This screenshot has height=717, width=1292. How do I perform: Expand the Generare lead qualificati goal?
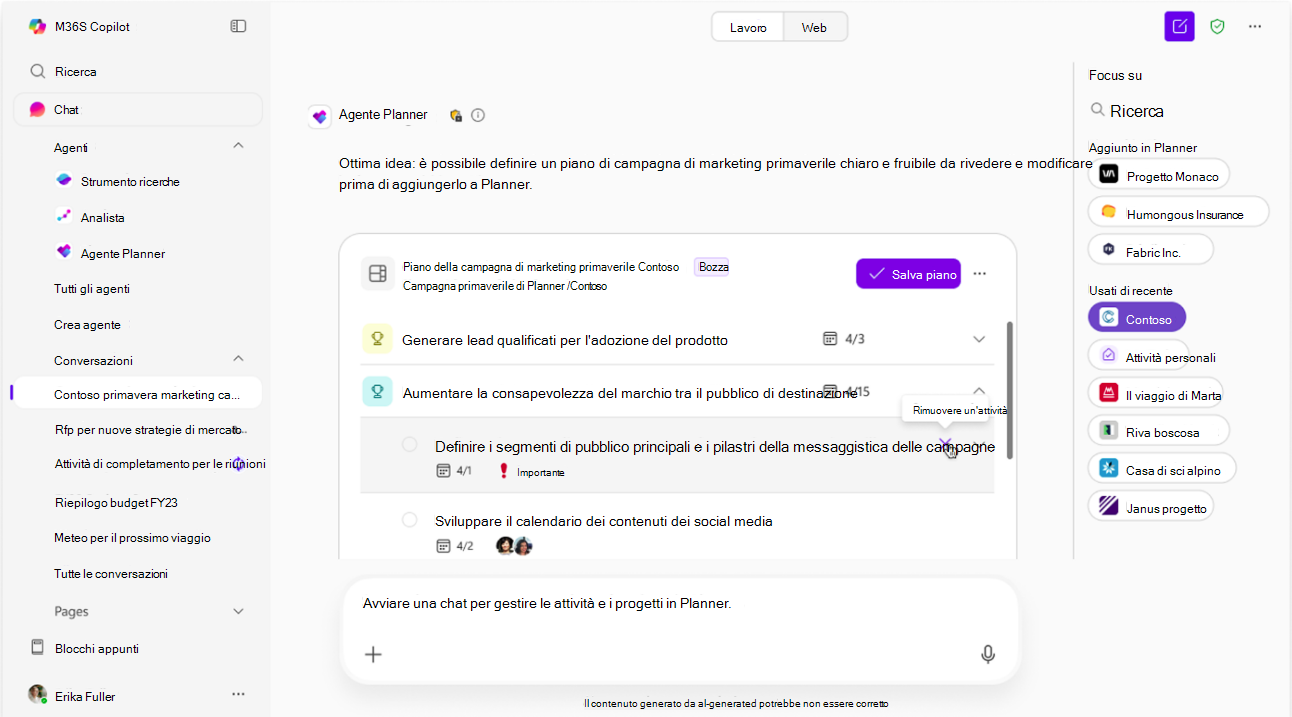pyautogui.click(x=979, y=339)
